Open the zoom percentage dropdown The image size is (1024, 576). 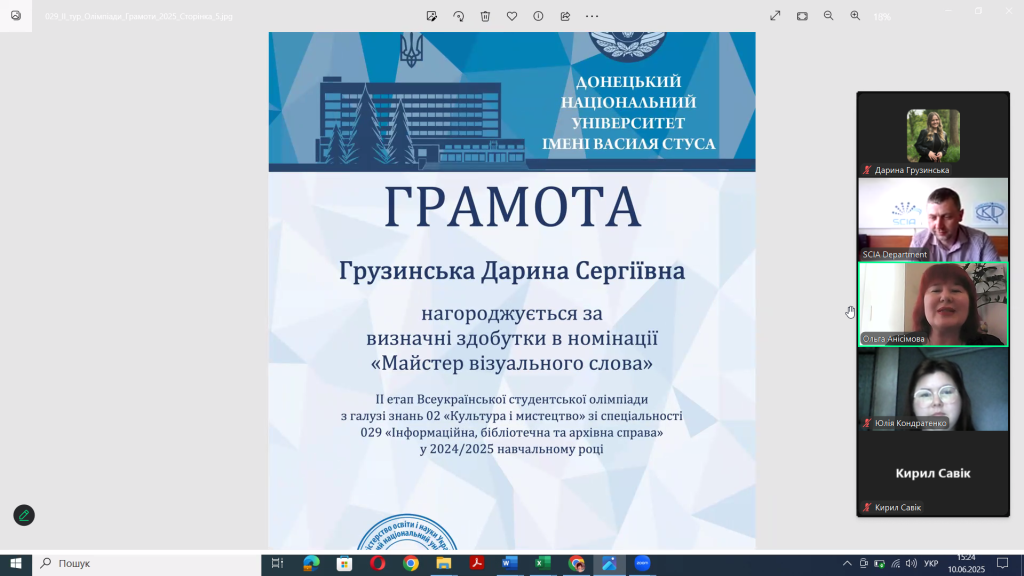[x=882, y=16]
